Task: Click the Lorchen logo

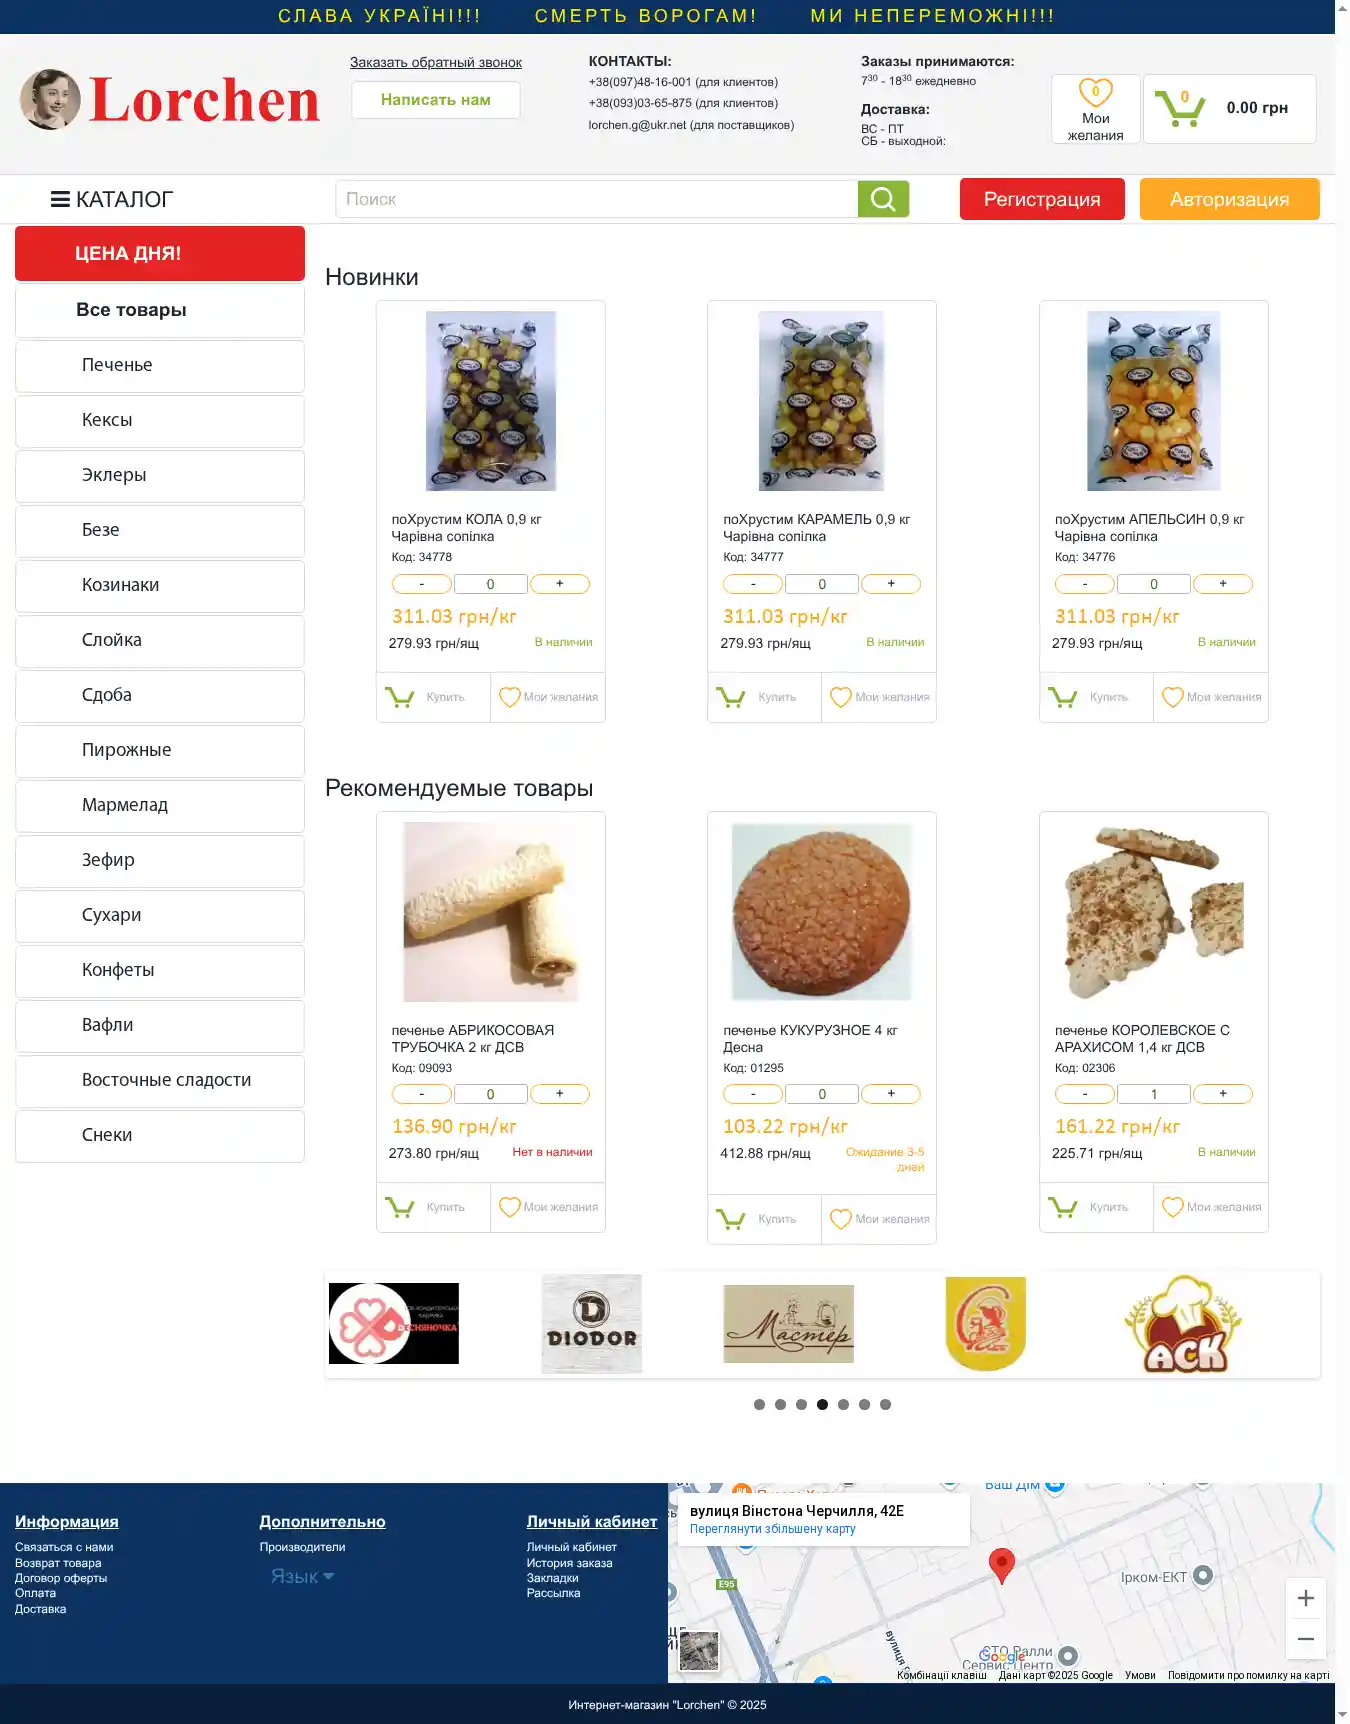Action: 170,100
